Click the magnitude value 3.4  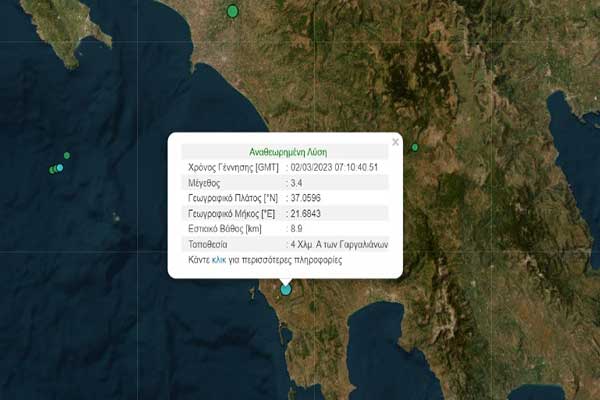pos(296,184)
